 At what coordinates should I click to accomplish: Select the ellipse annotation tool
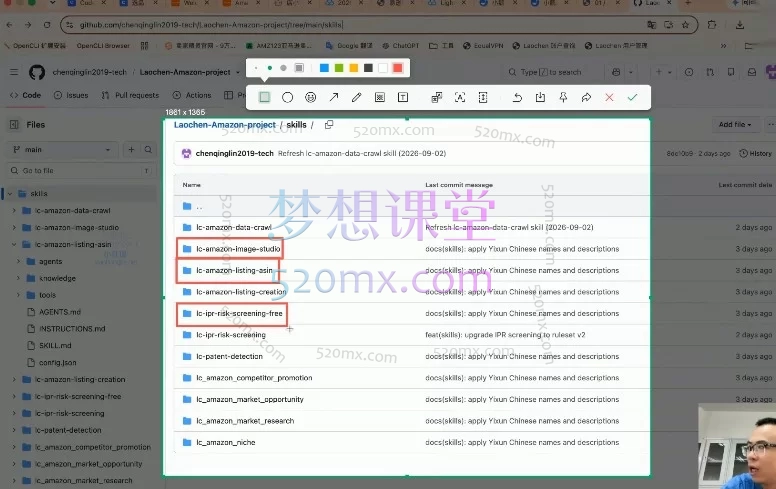pyautogui.click(x=287, y=98)
